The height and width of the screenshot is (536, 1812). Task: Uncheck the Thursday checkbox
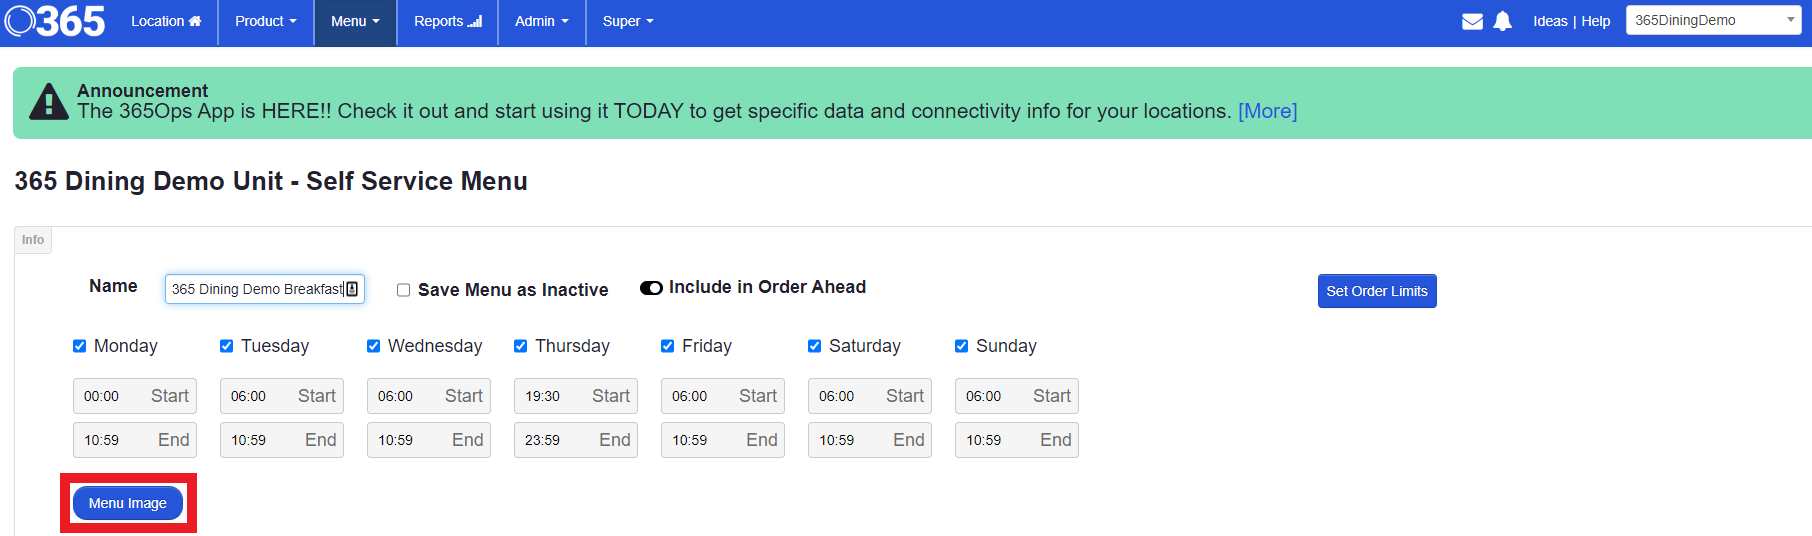(521, 346)
